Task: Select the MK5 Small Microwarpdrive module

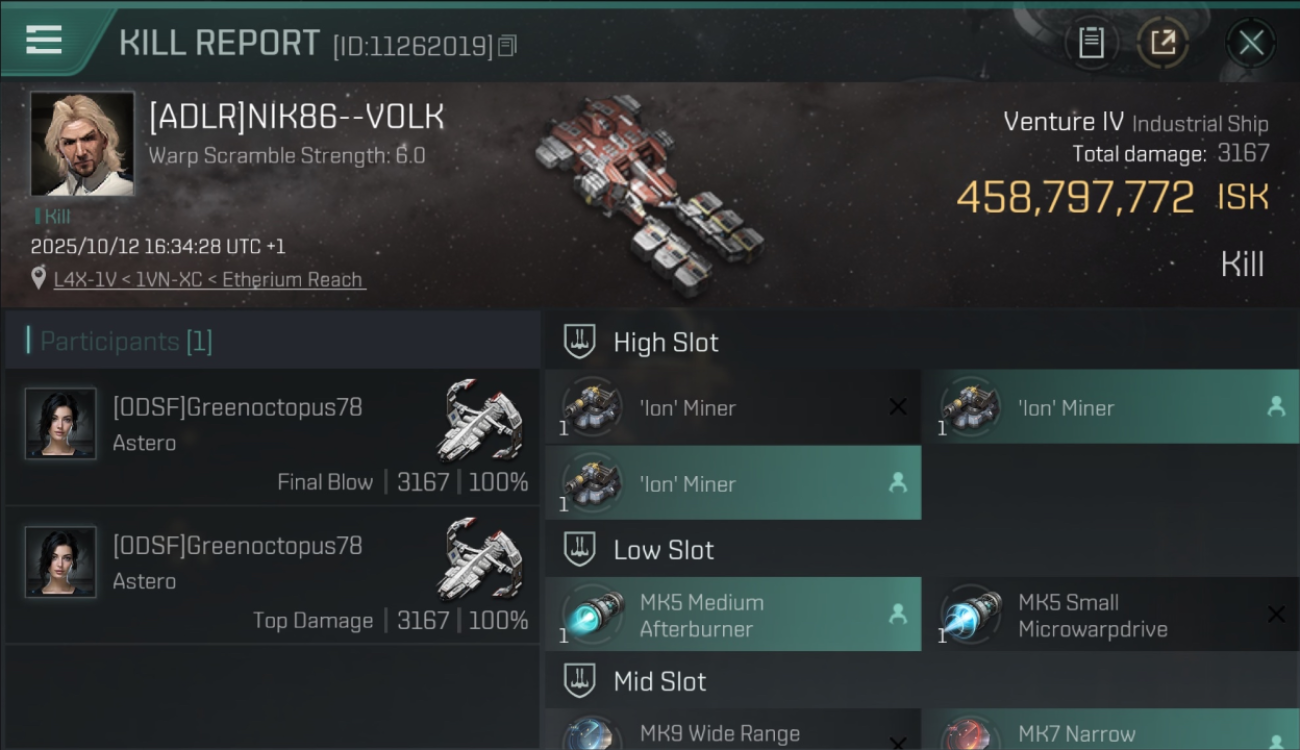Action: coord(1112,614)
